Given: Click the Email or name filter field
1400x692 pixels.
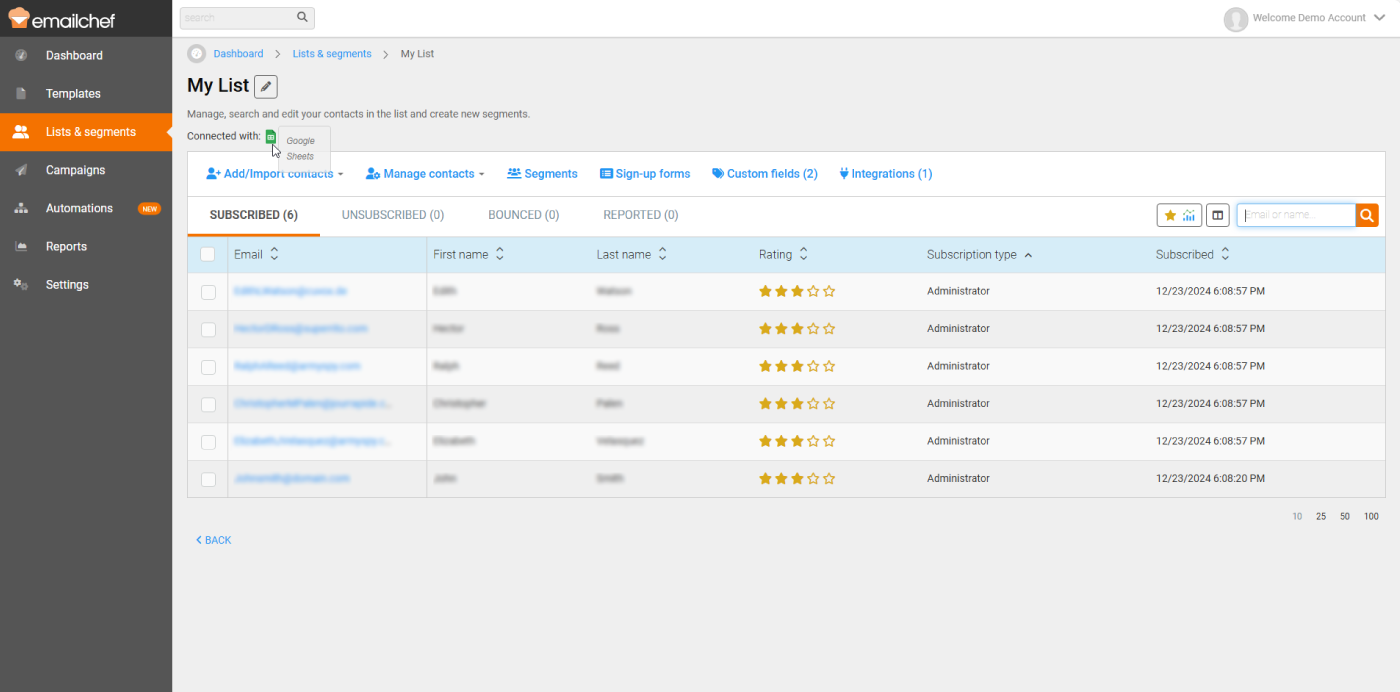Looking at the screenshot, I should (1295, 215).
